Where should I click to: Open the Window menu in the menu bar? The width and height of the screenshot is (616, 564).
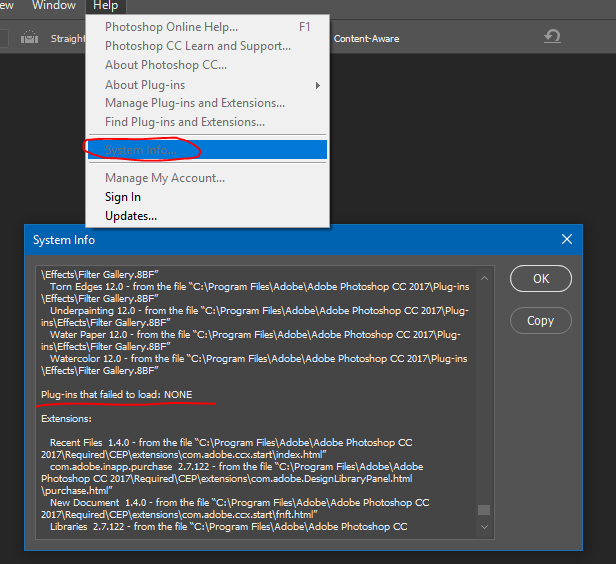53,5
